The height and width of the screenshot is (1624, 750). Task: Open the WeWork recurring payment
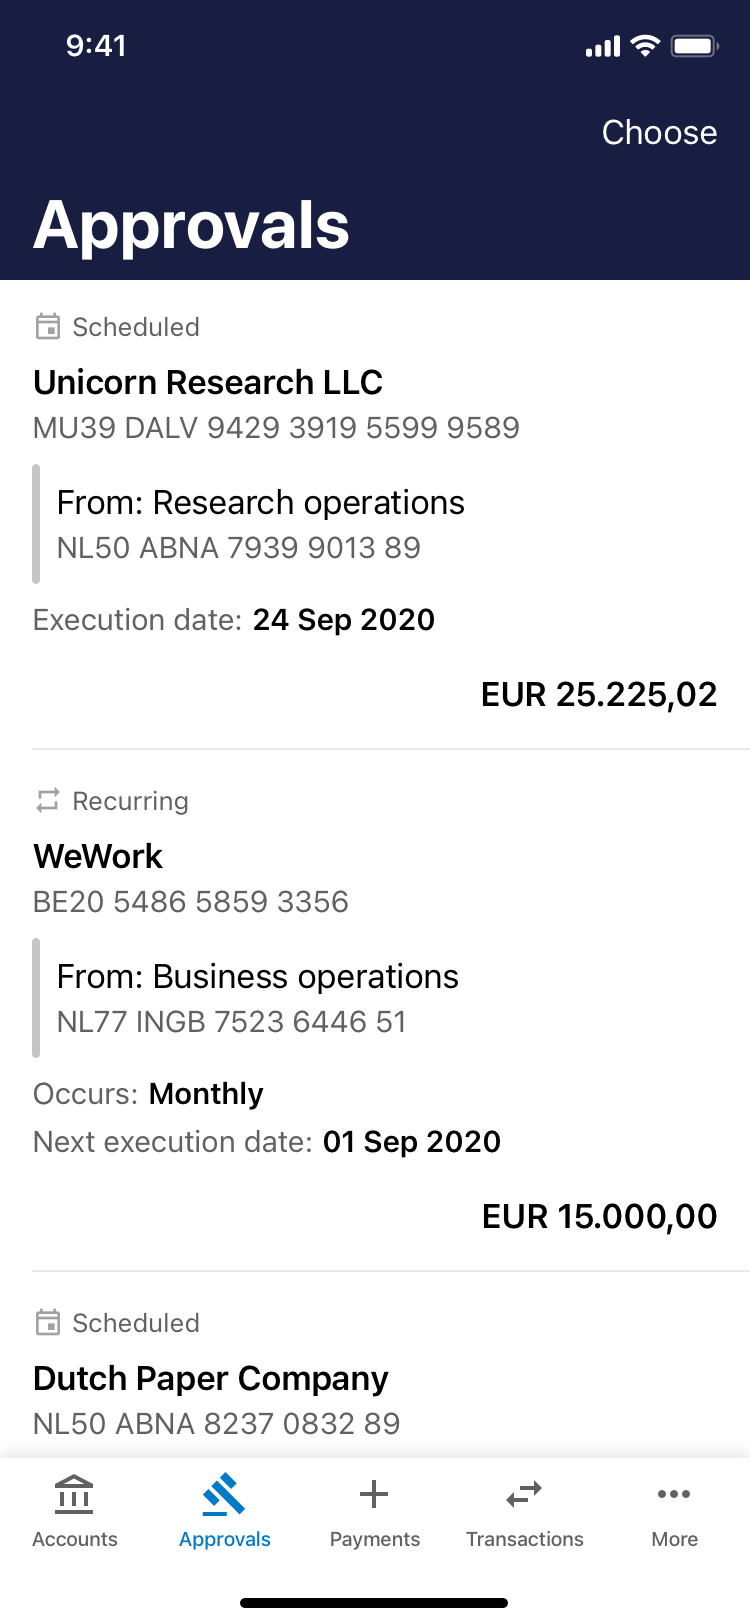click(98, 856)
